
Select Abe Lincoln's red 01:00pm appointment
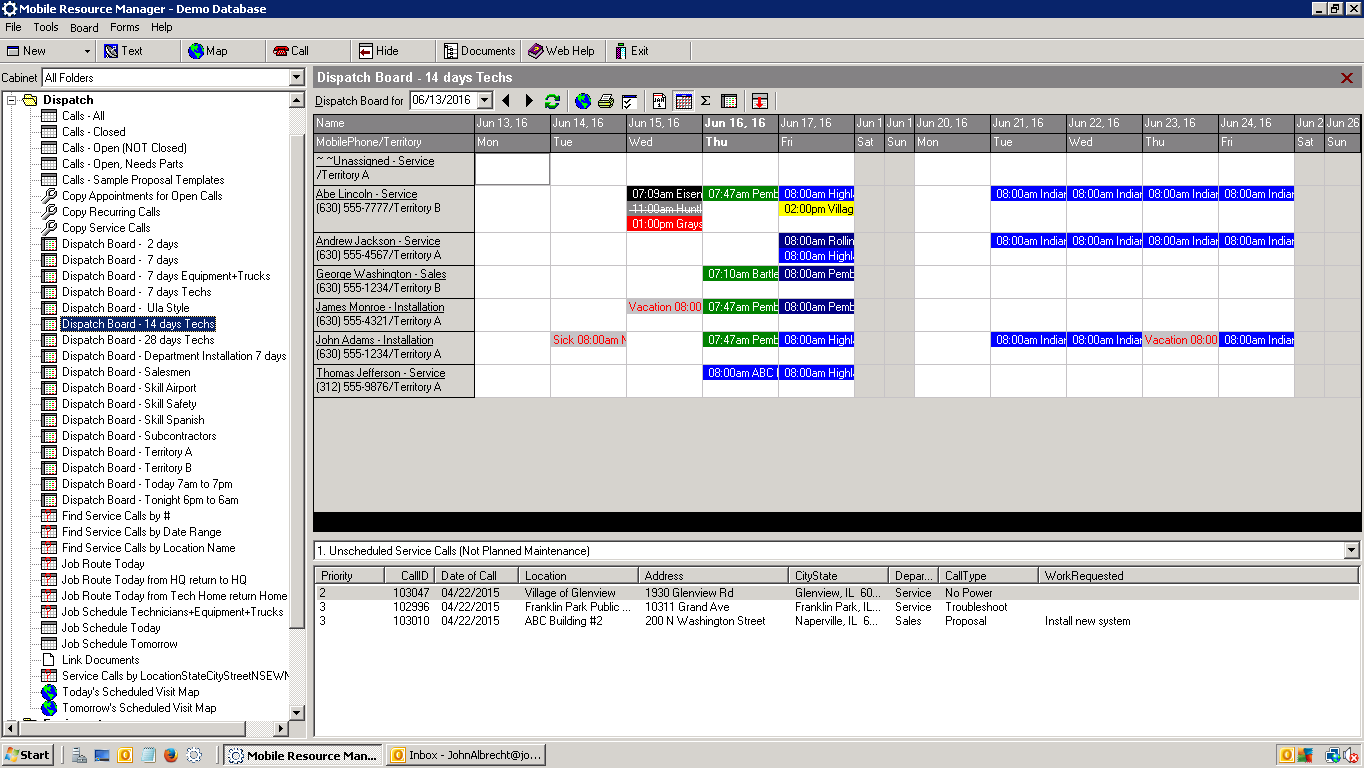[665, 224]
